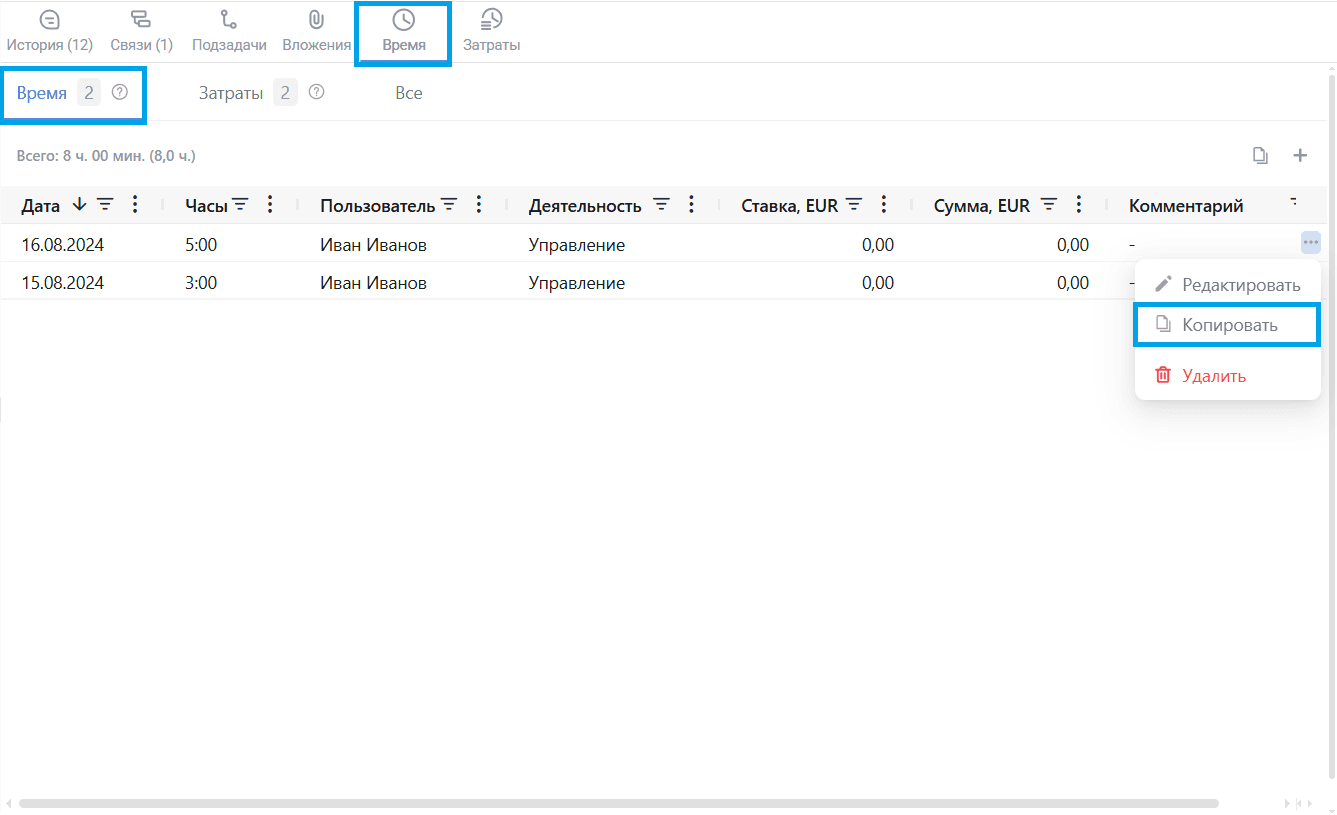Open the Связи (1) tab

coord(141,32)
